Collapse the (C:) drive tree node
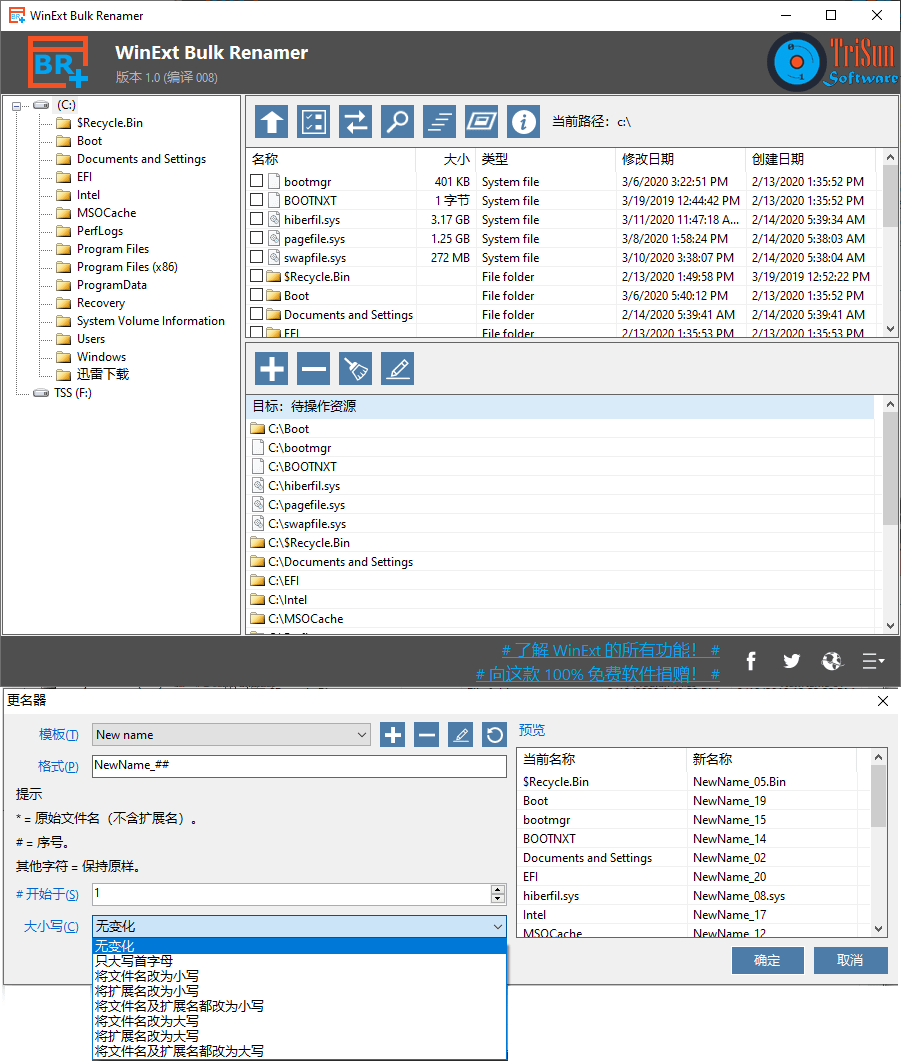901x1061 pixels. 16,106
